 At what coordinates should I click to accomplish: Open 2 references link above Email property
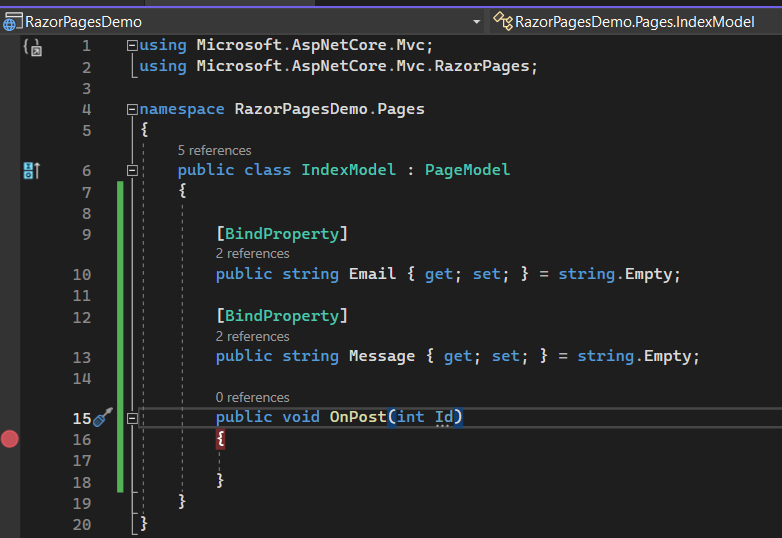252,254
